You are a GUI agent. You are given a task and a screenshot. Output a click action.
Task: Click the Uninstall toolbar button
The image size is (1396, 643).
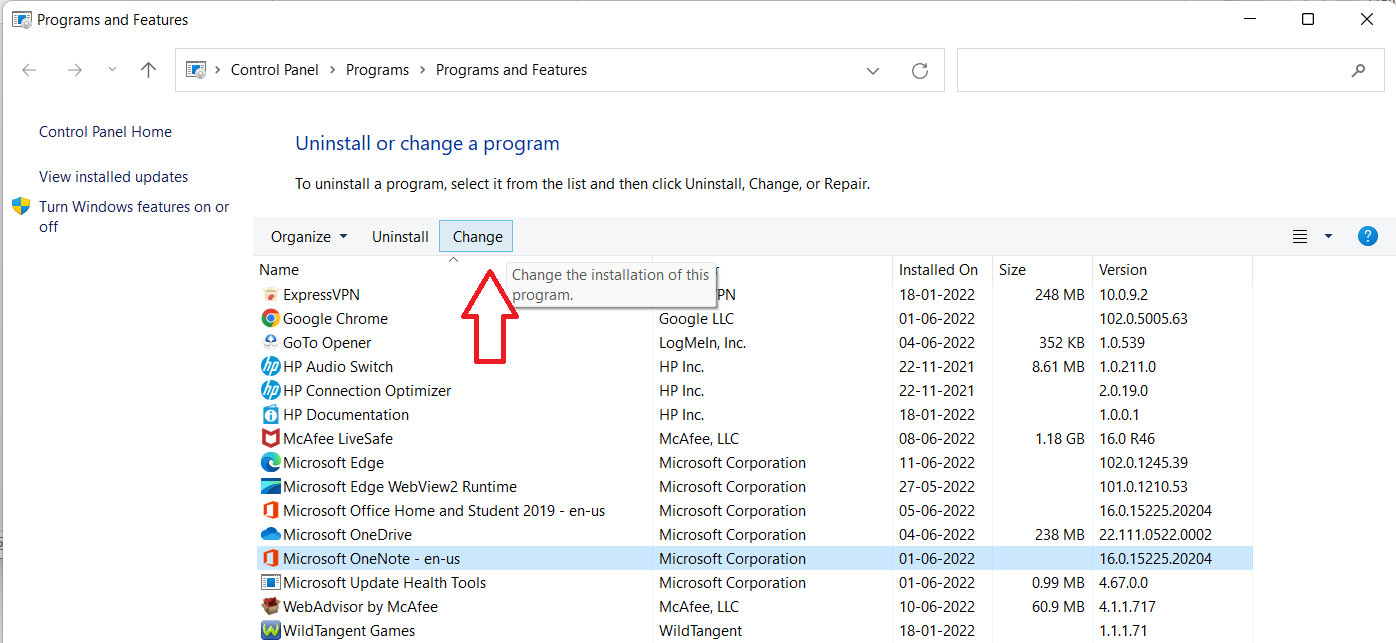400,237
